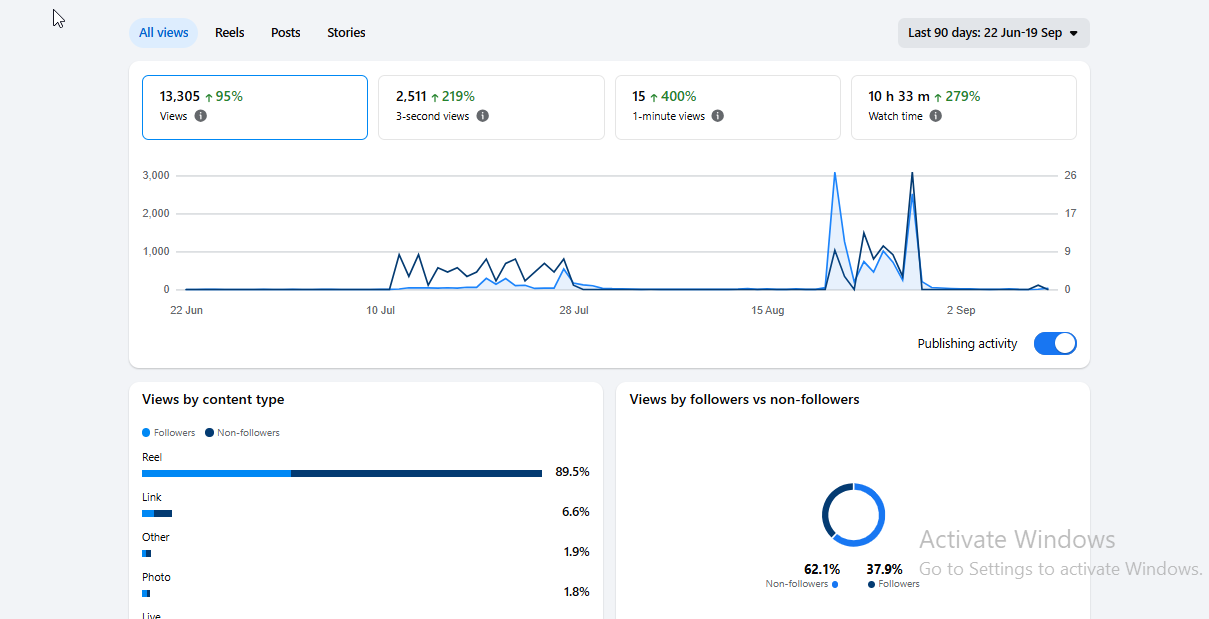
Task: Select the 13,305 Views metric card
Action: pyautogui.click(x=255, y=107)
